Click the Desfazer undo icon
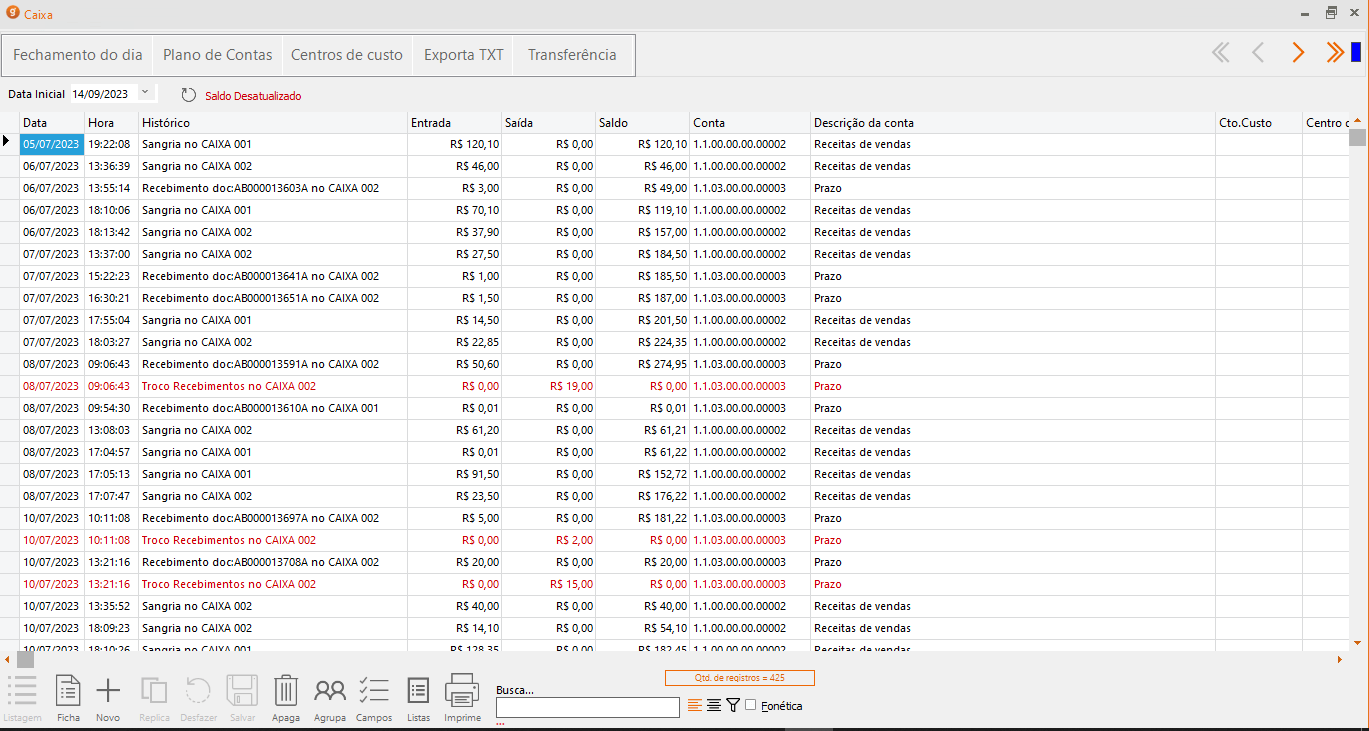Viewport: 1369px width, 731px height. click(x=198, y=691)
